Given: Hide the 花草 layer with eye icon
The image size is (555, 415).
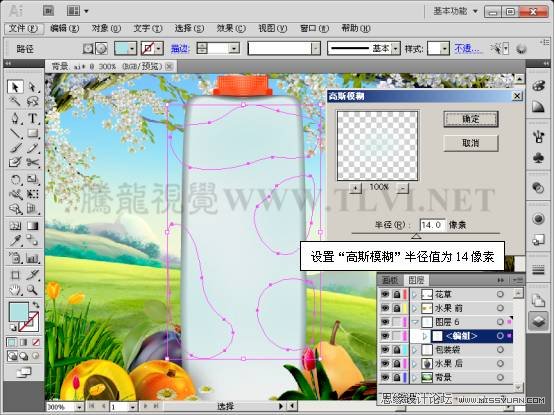Looking at the screenshot, I should pyautogui.click(x=385, y=294).
